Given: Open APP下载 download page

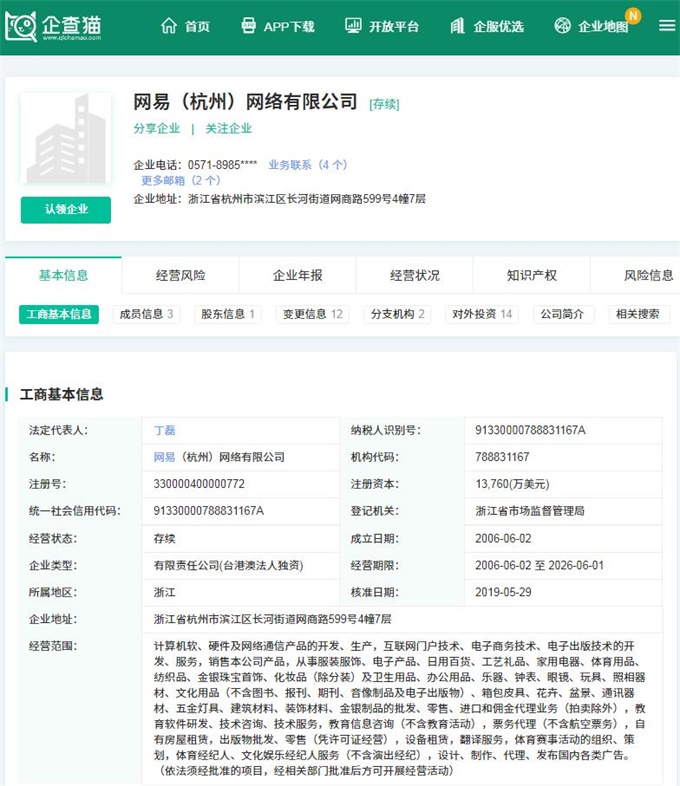Looking at the screenshot, I should (x=278, y=26).
